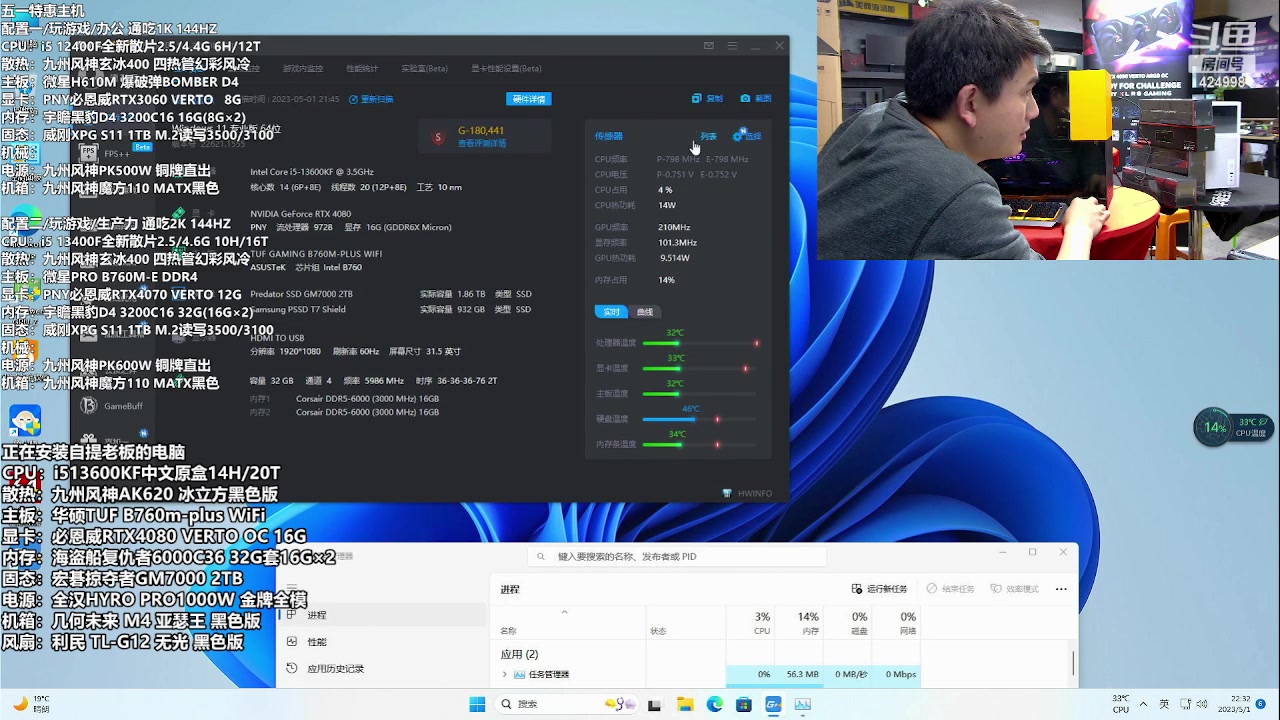The image size is (1280, 720).
Task: Click the G-180,441 score text
Action: [481, 131]
